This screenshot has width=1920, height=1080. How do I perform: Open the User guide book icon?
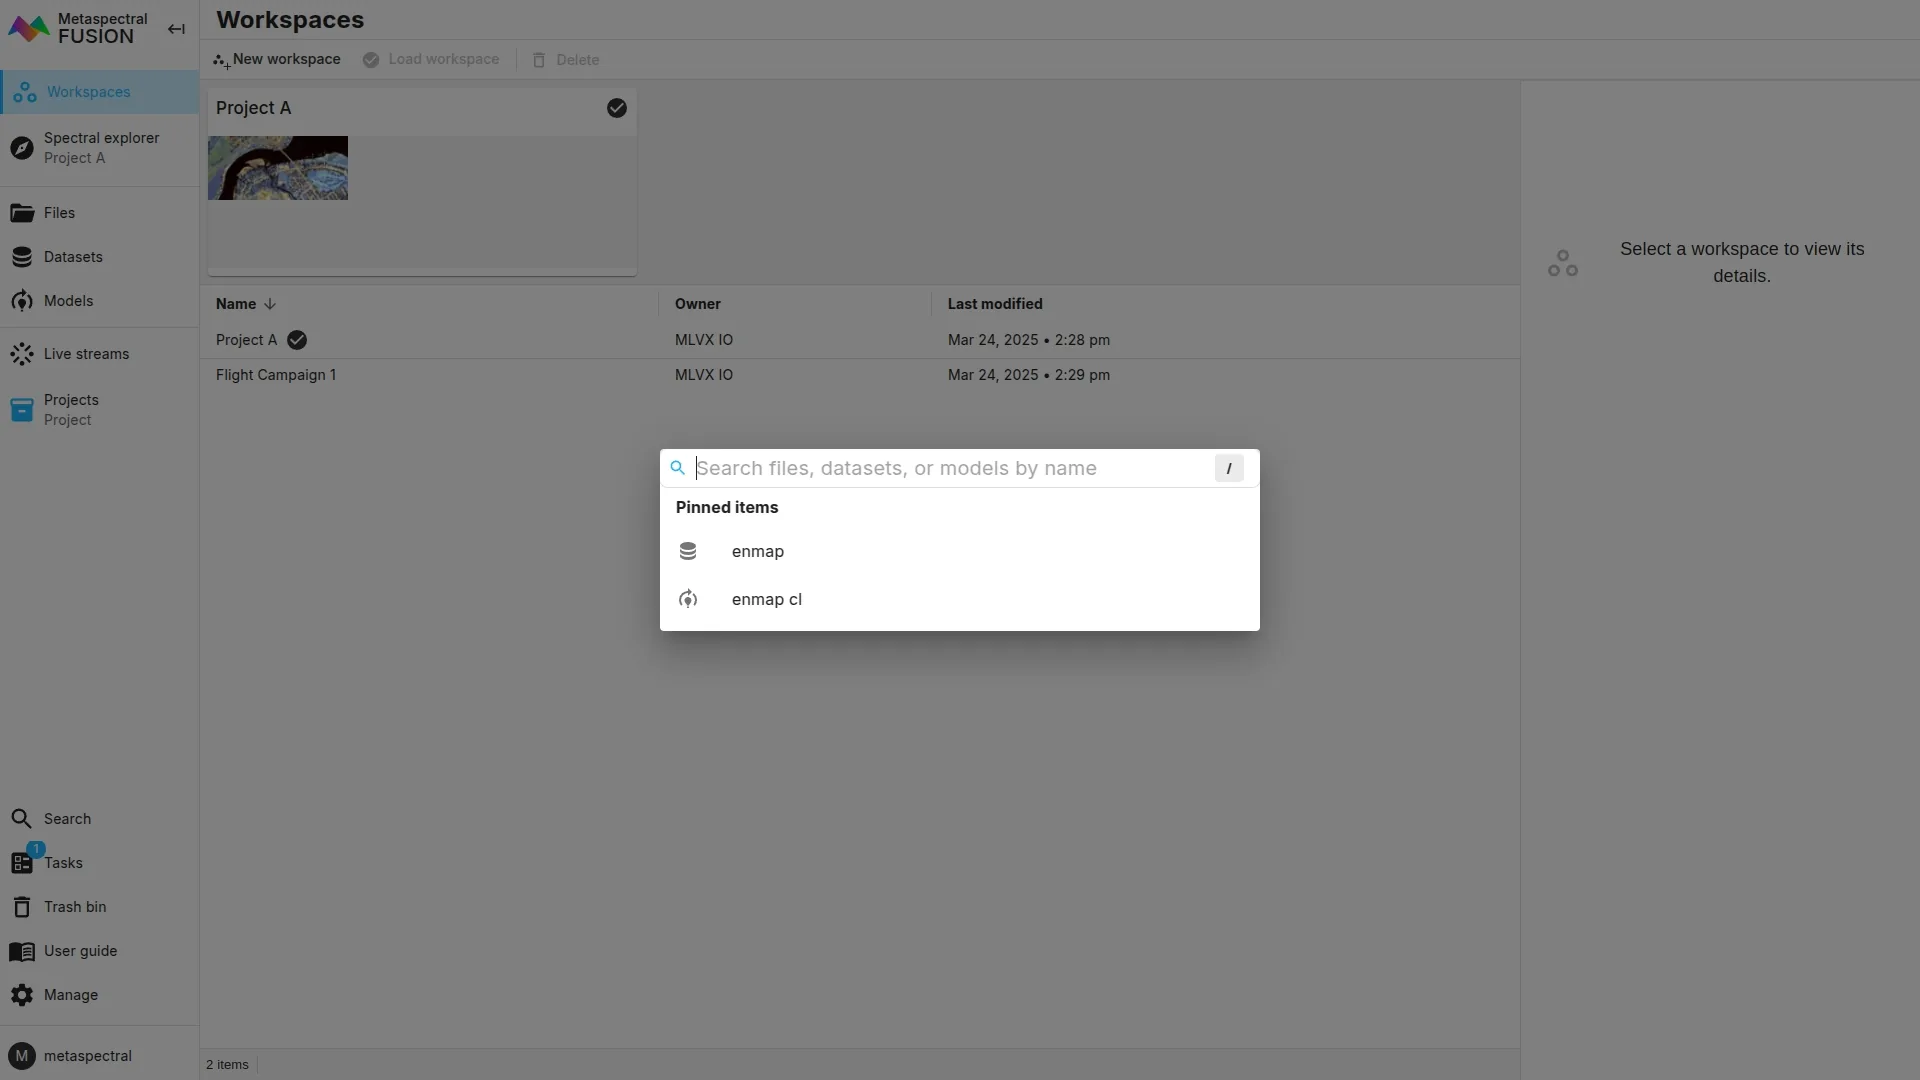(x=22, y=951)
